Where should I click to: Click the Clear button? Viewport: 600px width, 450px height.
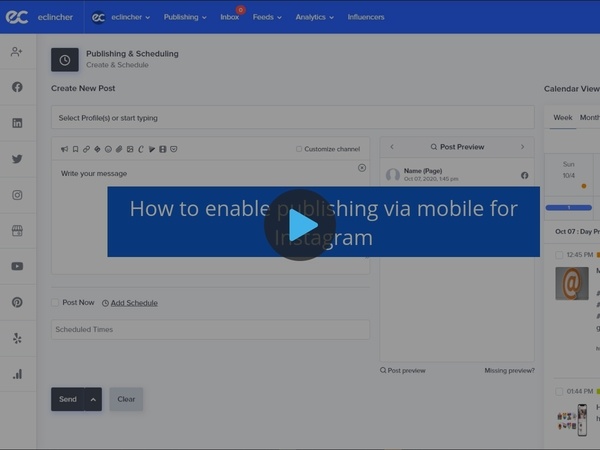[x=126, y=399]
